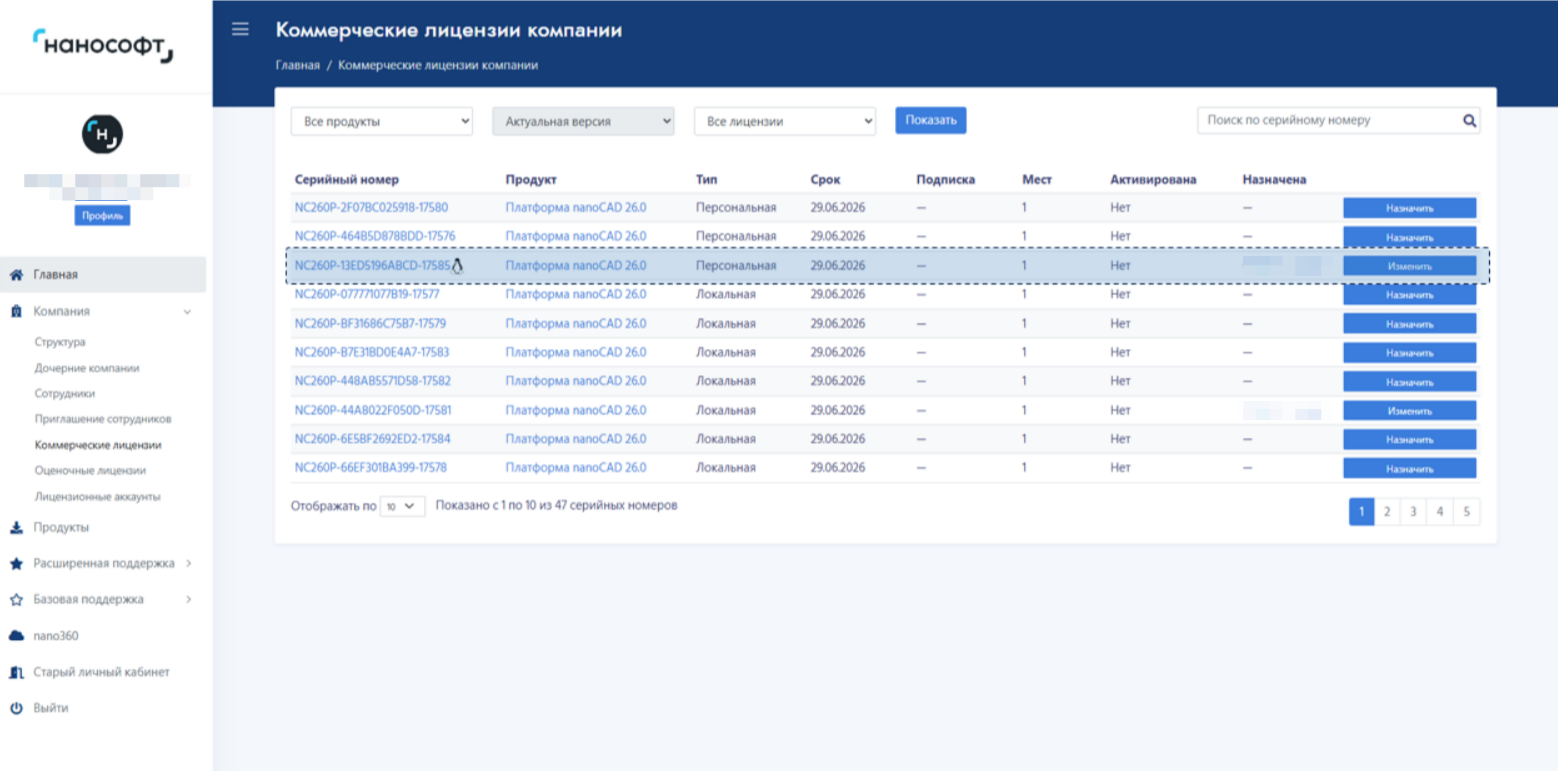Open serial number NC260P-2F07BC025918-17580 link
Image resolution: width=1558 pixels, height=771 pixels.
pos(371,208)
